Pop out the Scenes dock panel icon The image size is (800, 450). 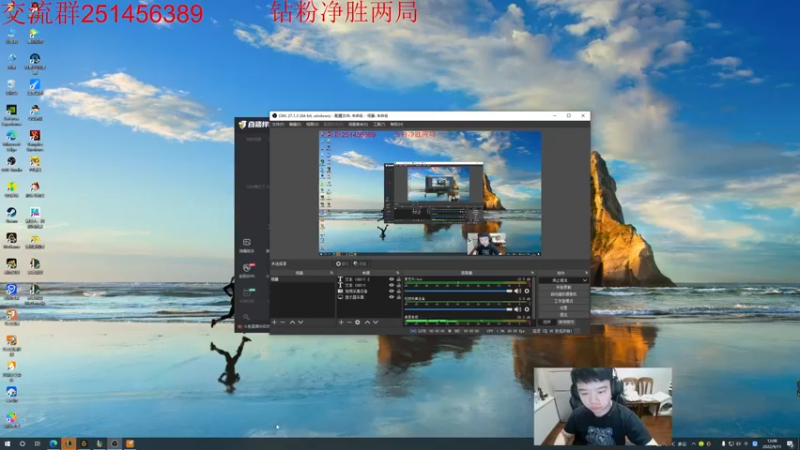[x=332, y=273]
